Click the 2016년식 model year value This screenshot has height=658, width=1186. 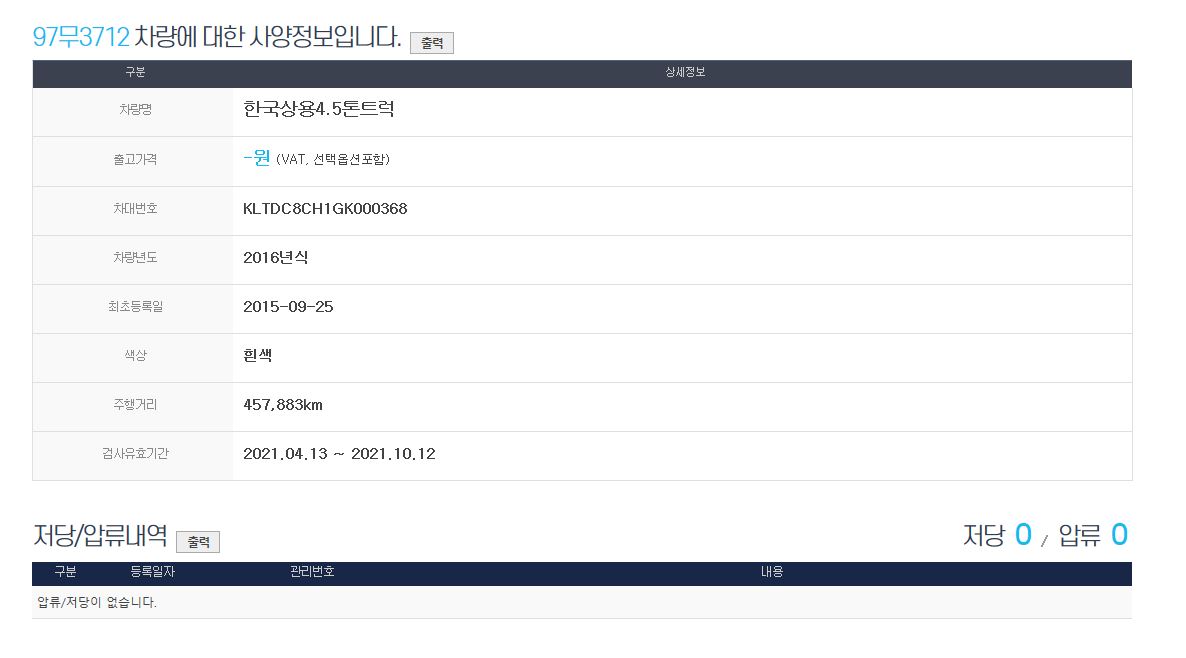point(276,258)
